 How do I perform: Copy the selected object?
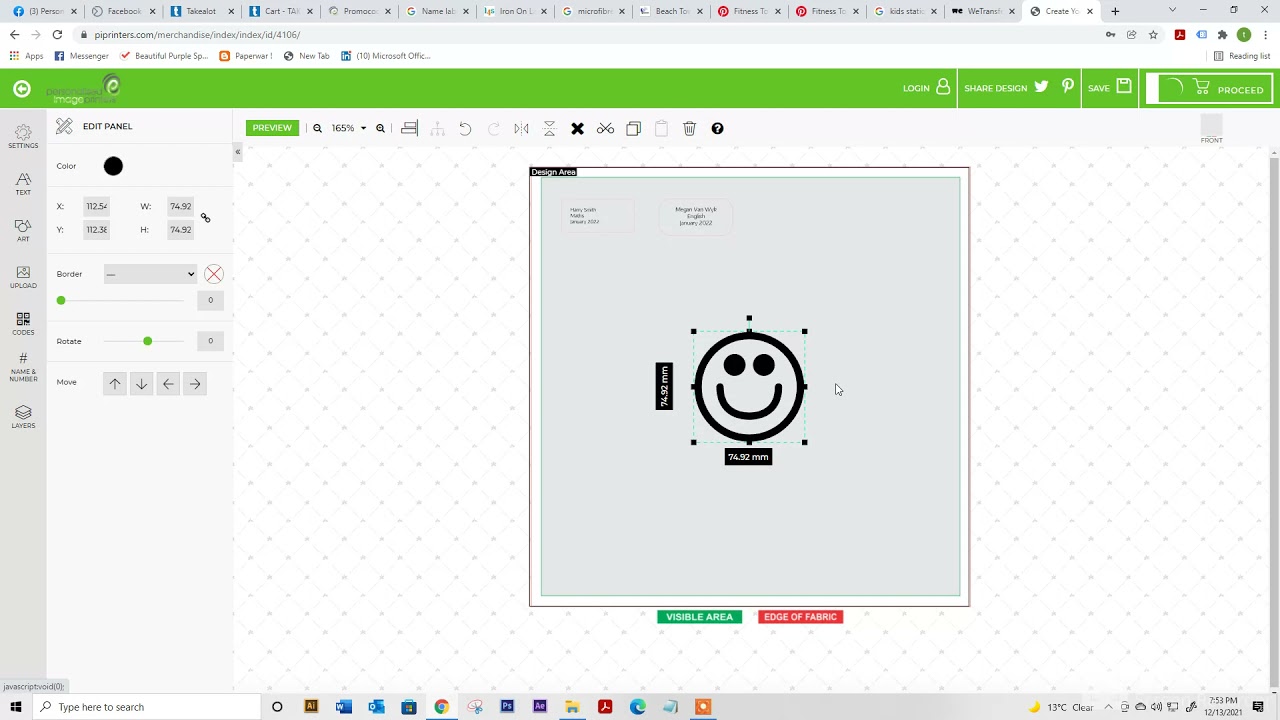(x=633, y=128)
